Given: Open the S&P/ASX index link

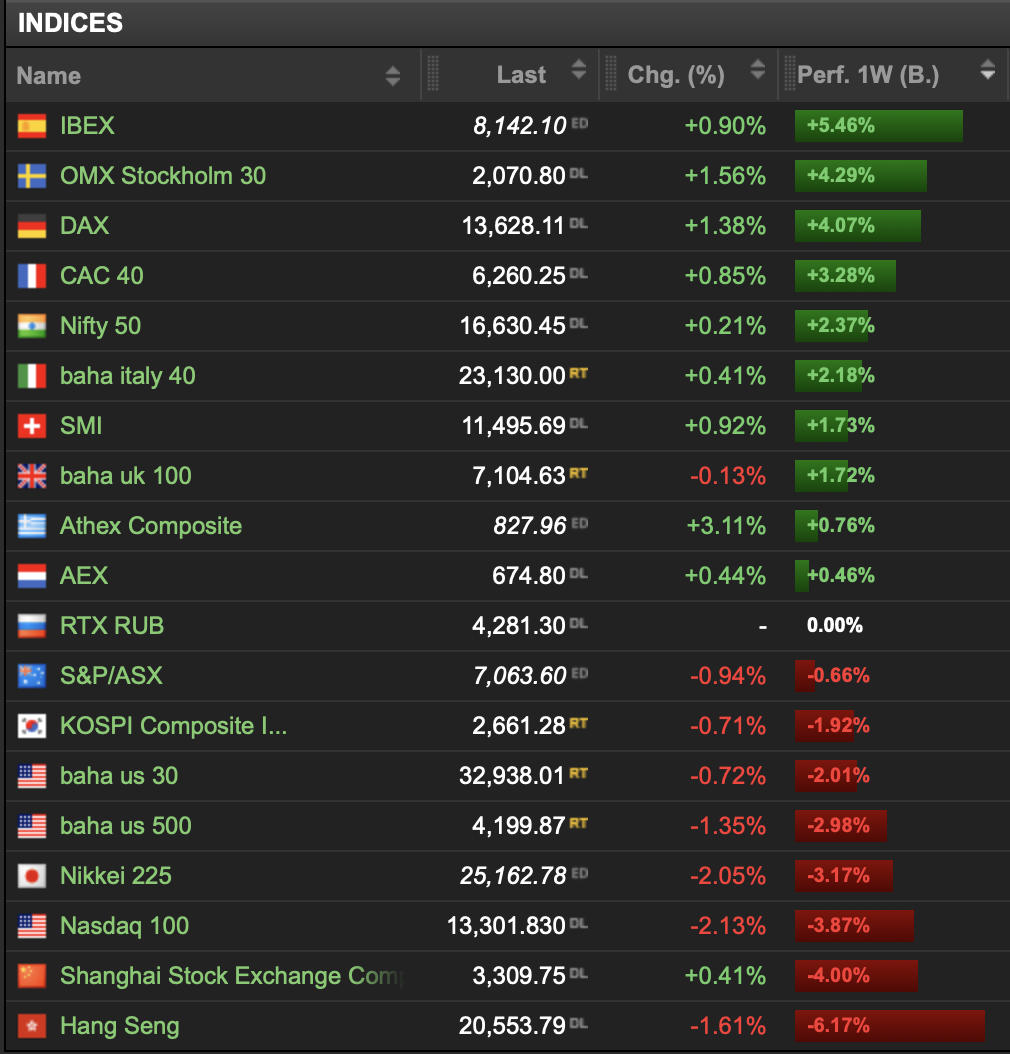Looking at the screenshot, I should point(112,676).
